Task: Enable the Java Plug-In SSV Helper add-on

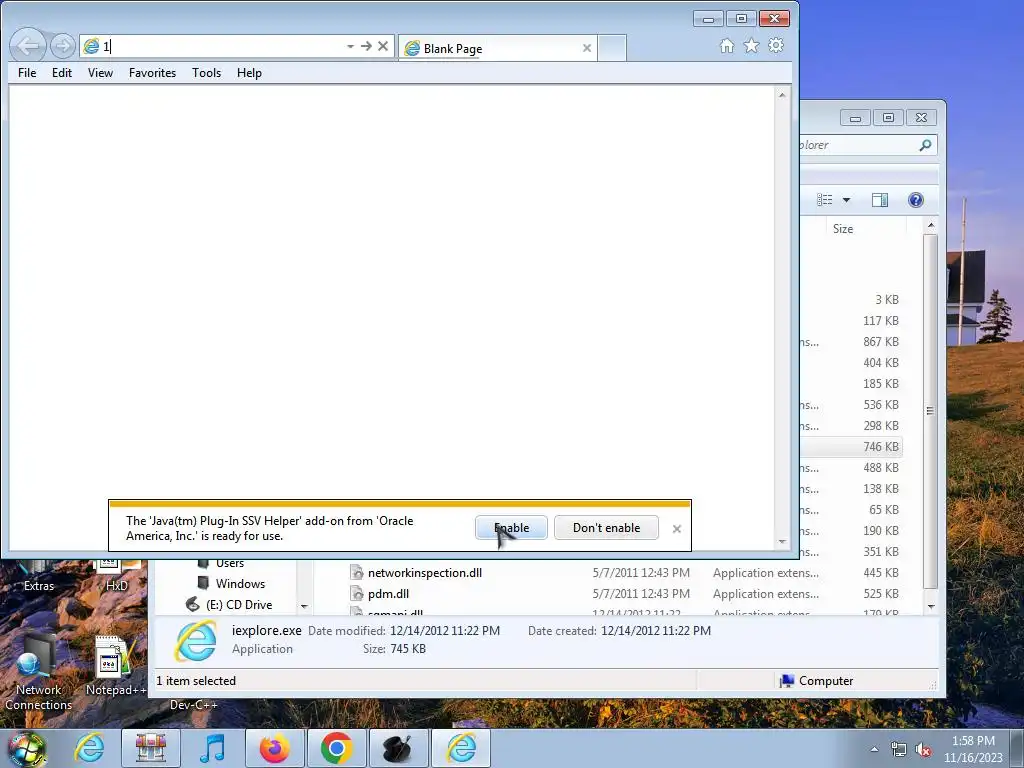Action: tap(511, 528)
